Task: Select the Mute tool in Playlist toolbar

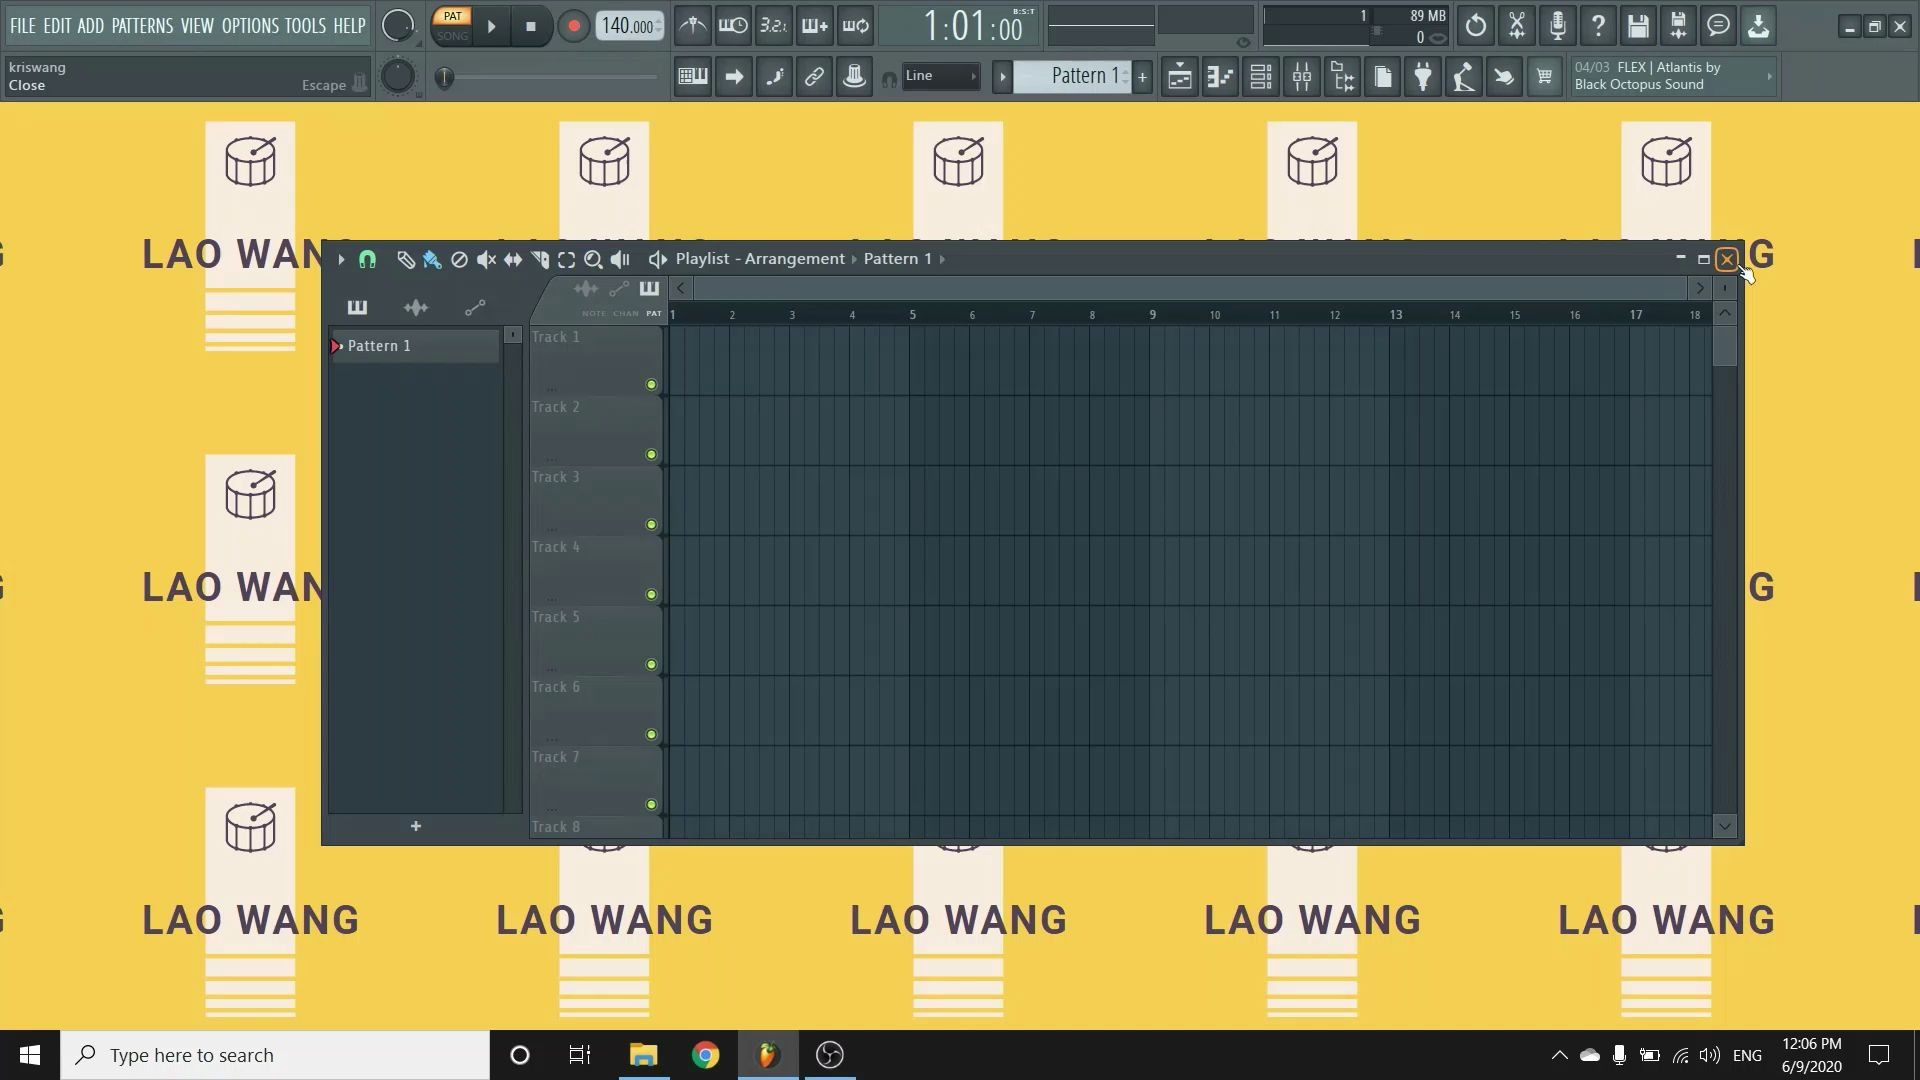Action: (x=486, y=259)
